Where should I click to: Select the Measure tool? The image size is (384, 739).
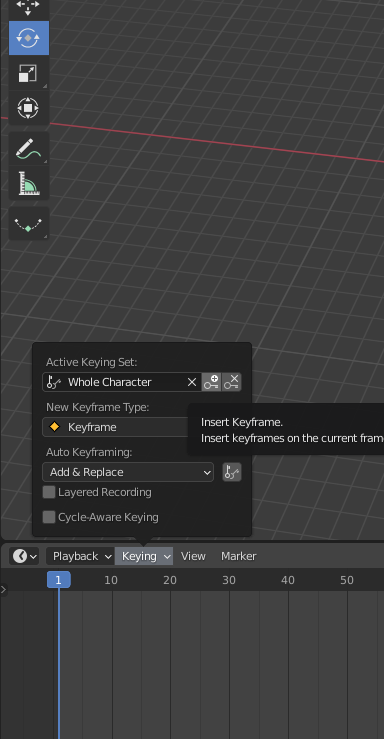(x=29, y=183)
